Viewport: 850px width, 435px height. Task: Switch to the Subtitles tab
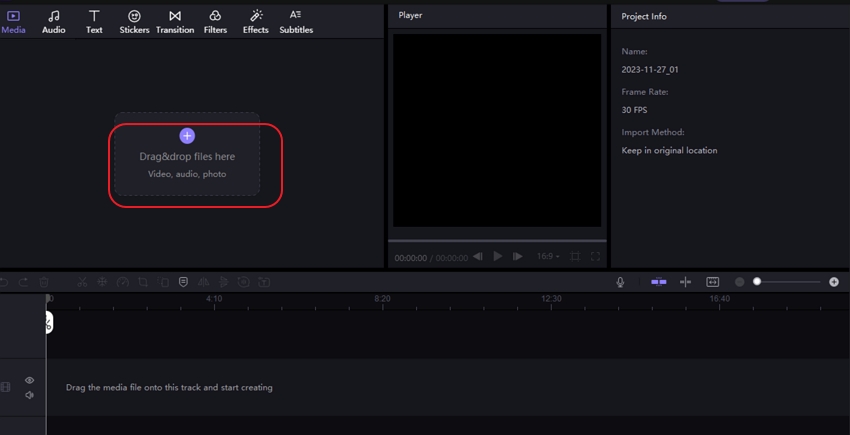click(296, 22)
